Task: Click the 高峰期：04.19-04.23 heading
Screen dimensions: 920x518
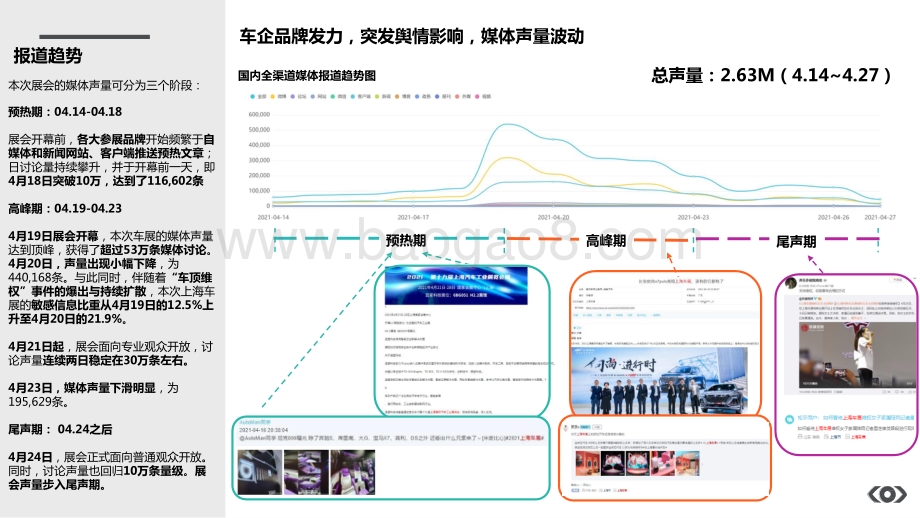Action: (65, 208)
